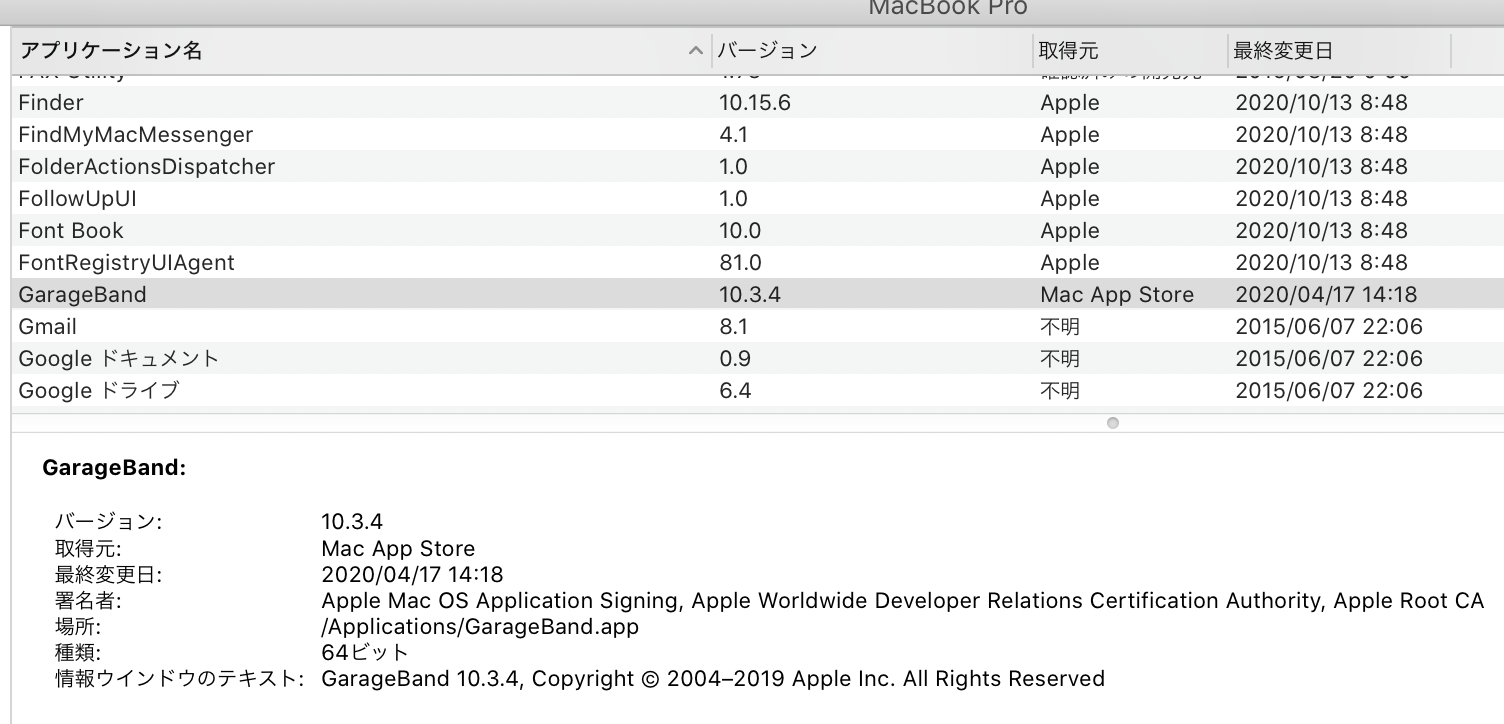Viewport: 1504px width, 724px height.
Task: Select the Gmail application row
Action: 47,327
